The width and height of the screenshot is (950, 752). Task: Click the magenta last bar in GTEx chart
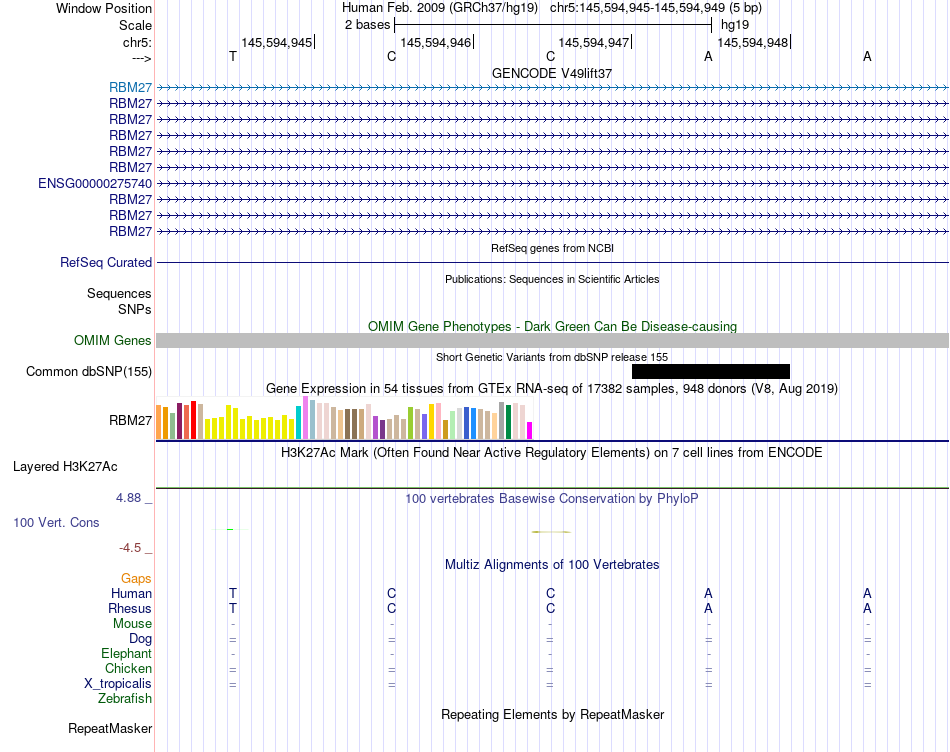[x=530, y=430]
